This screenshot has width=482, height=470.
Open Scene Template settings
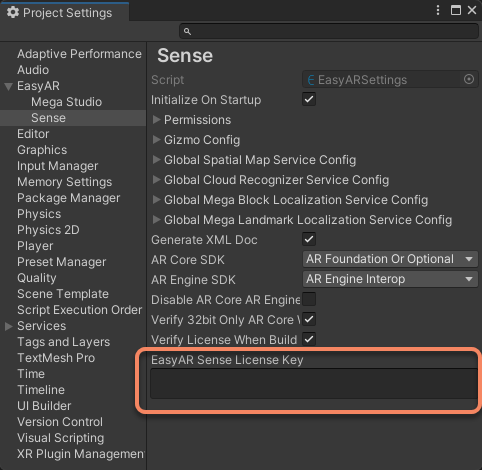point(63,294)
